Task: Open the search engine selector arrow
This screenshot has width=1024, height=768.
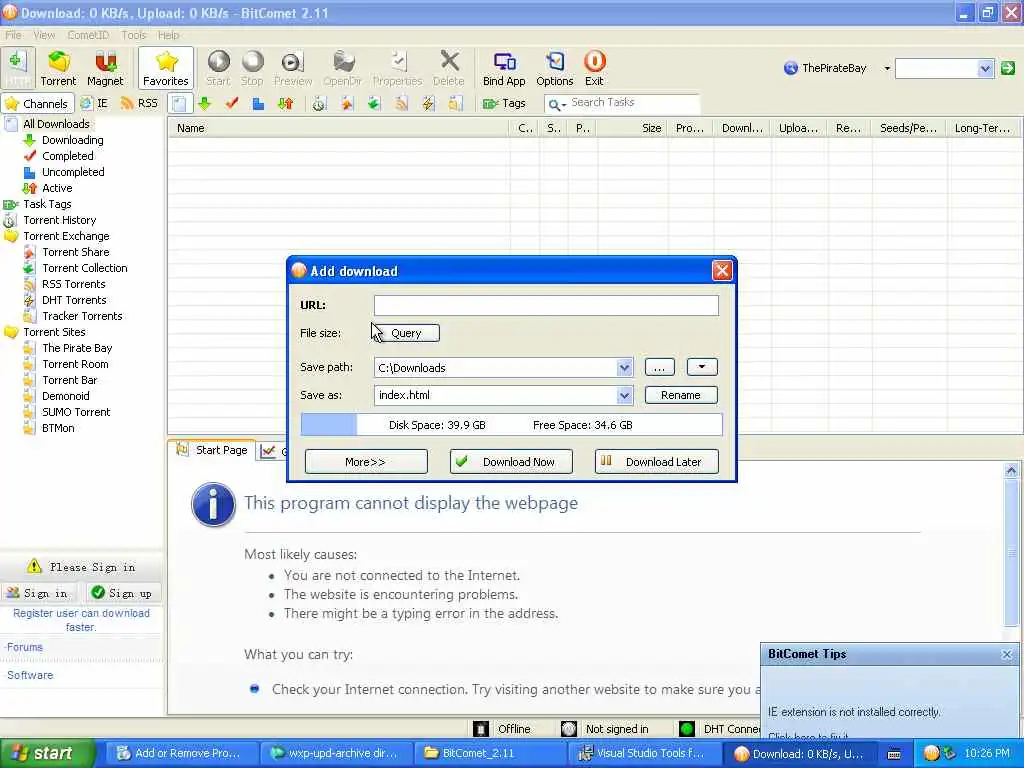Action: point(887,68)
